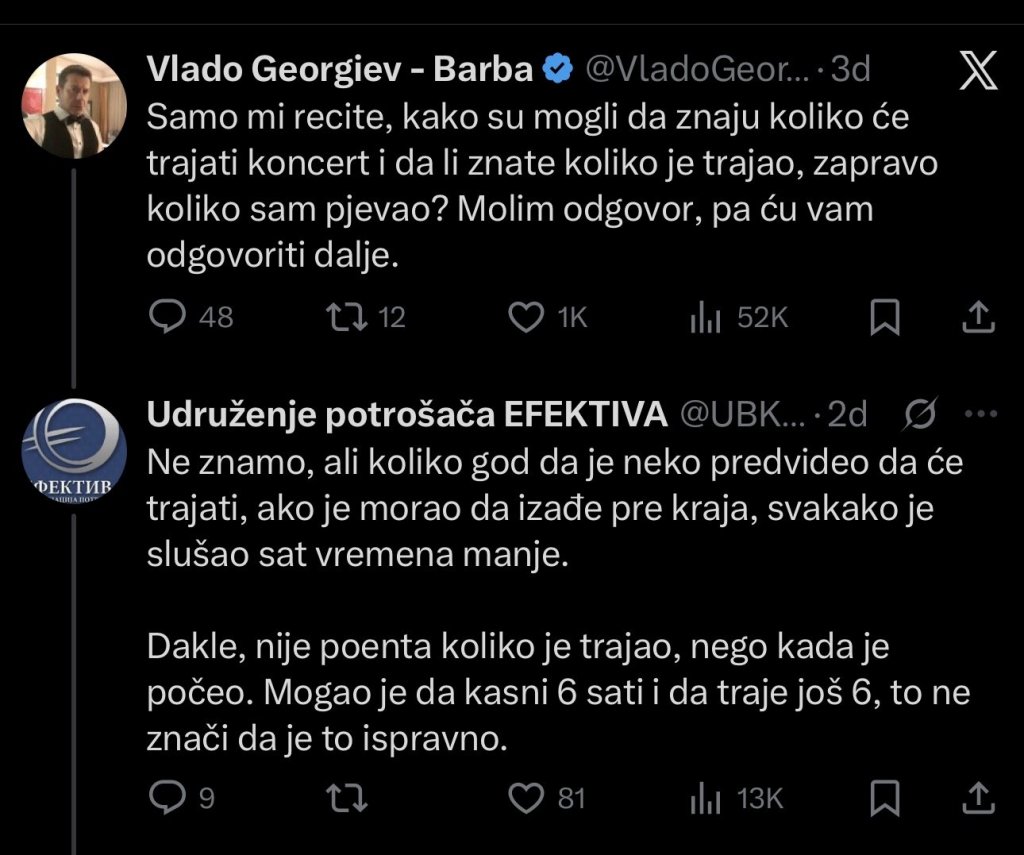Like the EFEKTIVA reply
Viewport: 1024px width, 855px height.
525,799
